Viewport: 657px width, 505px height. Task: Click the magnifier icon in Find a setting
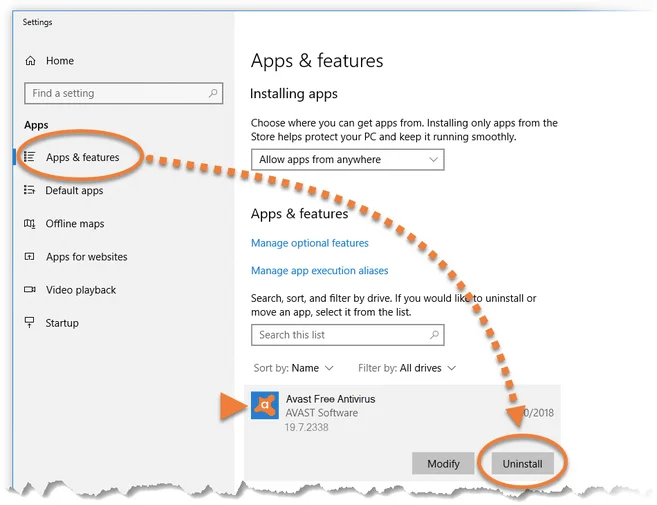coord(213,93)
